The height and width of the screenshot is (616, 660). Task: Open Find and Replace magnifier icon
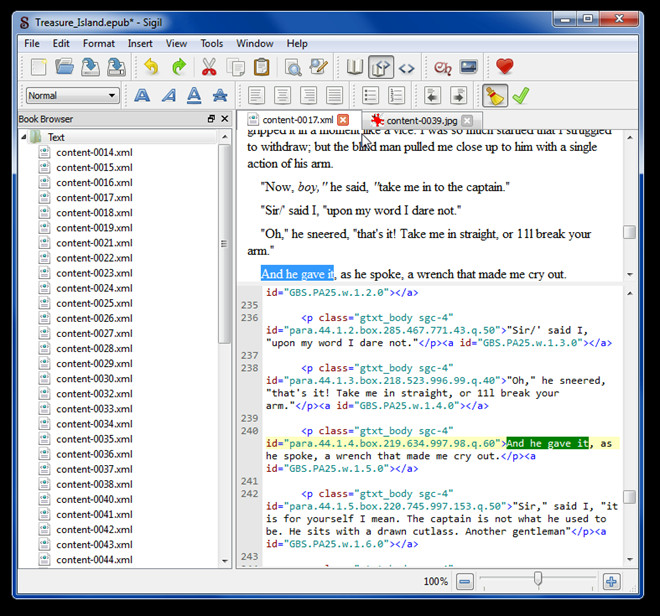(x=293, y=67)
